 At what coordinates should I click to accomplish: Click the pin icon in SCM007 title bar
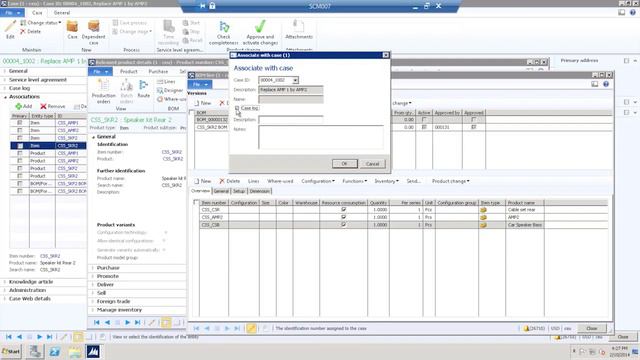pyautogui.click(x=202, y=6)
